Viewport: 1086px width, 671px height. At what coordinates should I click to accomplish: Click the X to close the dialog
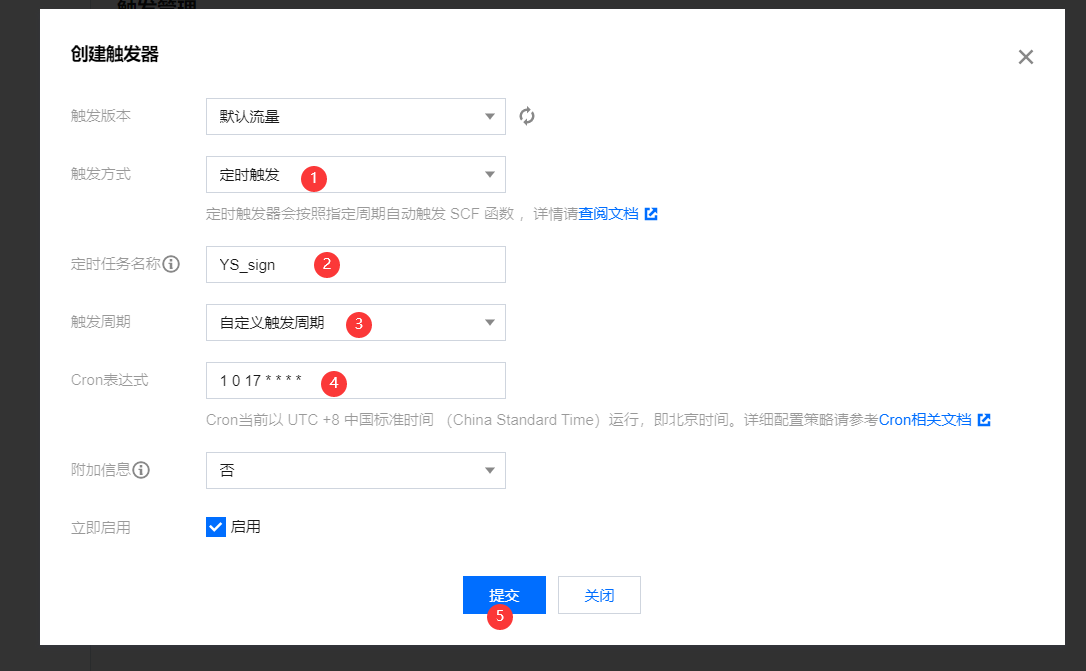point(1025,57)
